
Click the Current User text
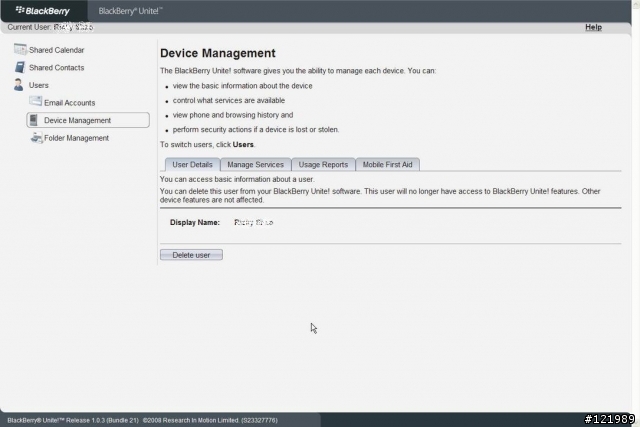pyautogui.click(x=50, y=27)
